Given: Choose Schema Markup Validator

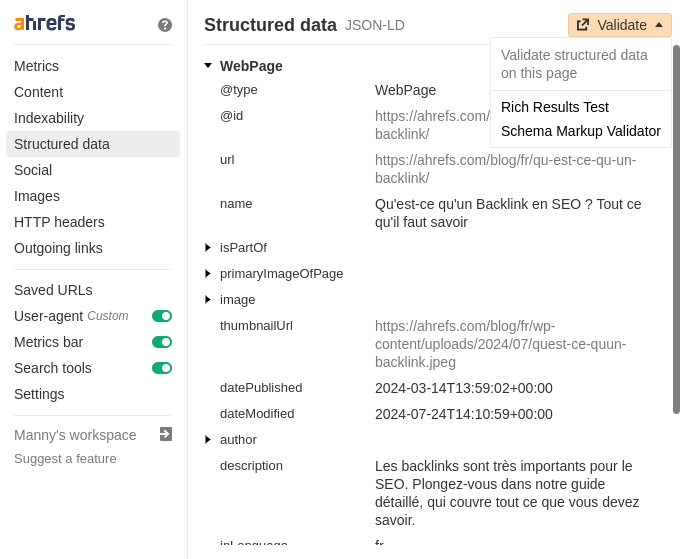Looking at the screenshot, I should click(x=581, y=131).
